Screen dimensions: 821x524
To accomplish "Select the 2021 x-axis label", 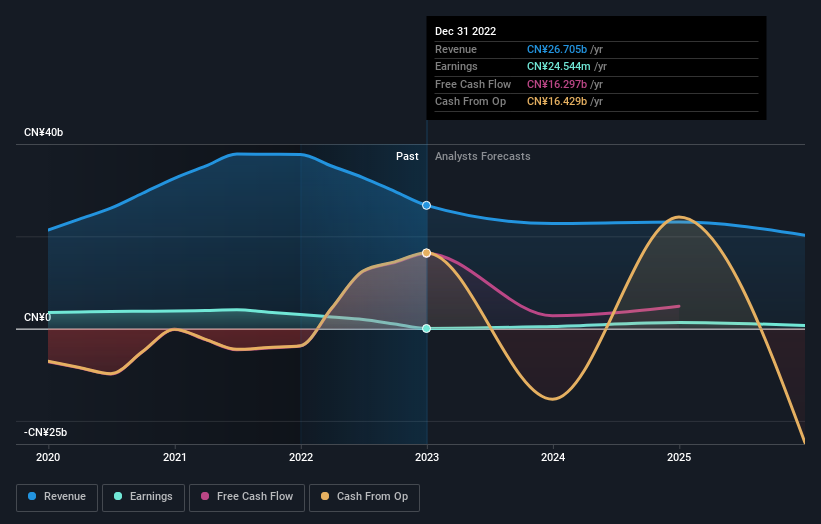I will click(x=174, y=458).
